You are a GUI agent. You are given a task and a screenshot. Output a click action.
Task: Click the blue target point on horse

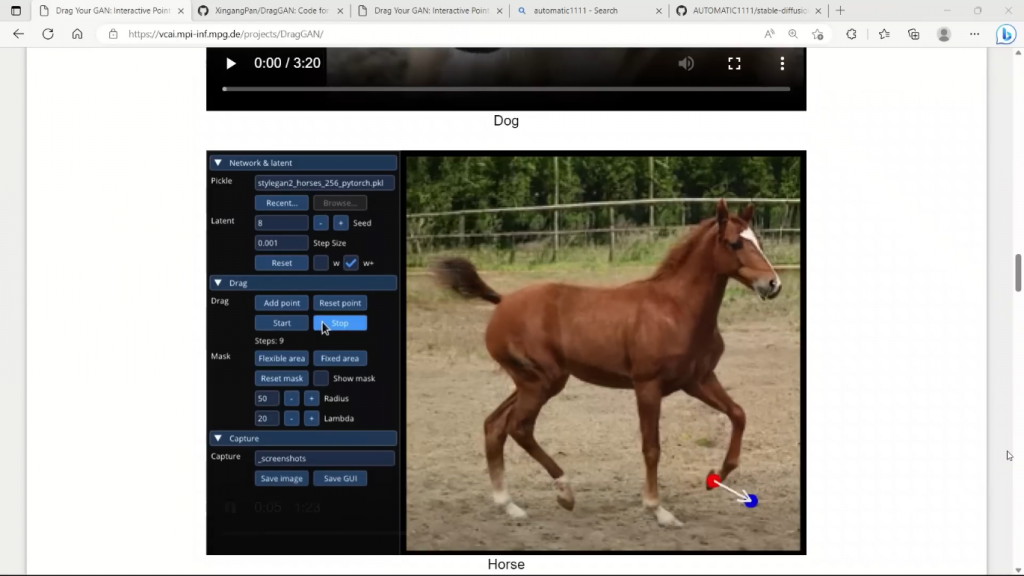[751, 501]
